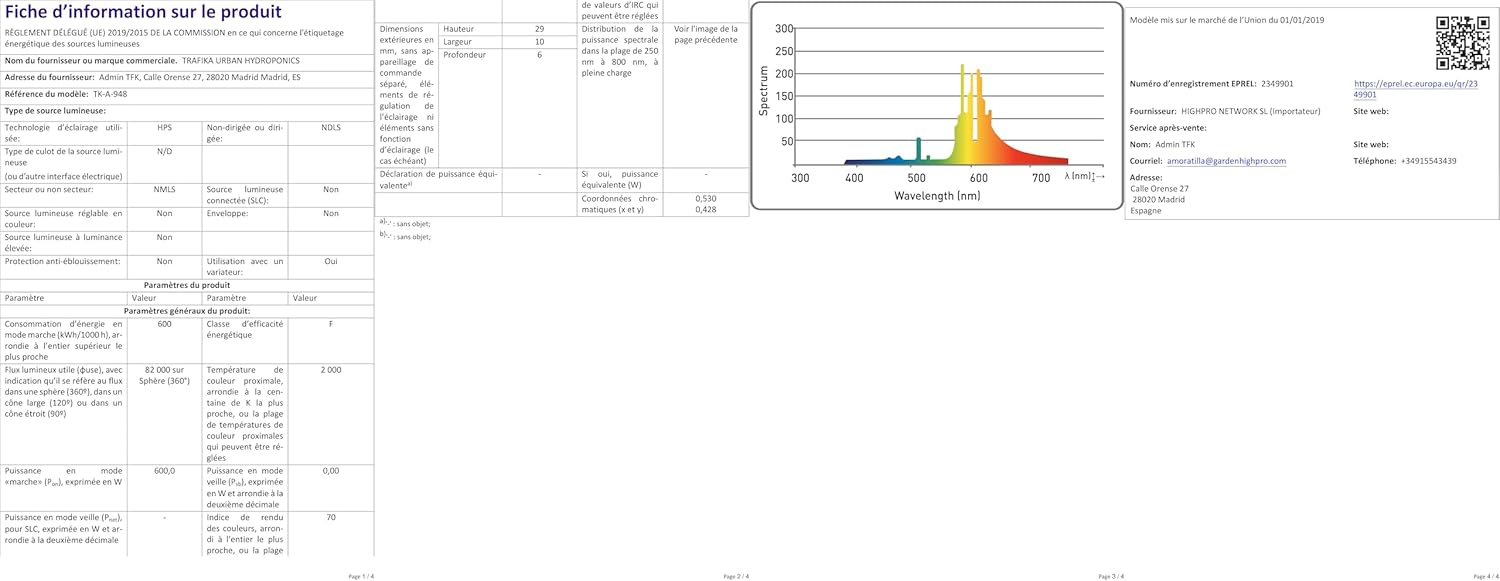
Task: Select the model reference 'TK-A-948'
Action: (110, 93)
